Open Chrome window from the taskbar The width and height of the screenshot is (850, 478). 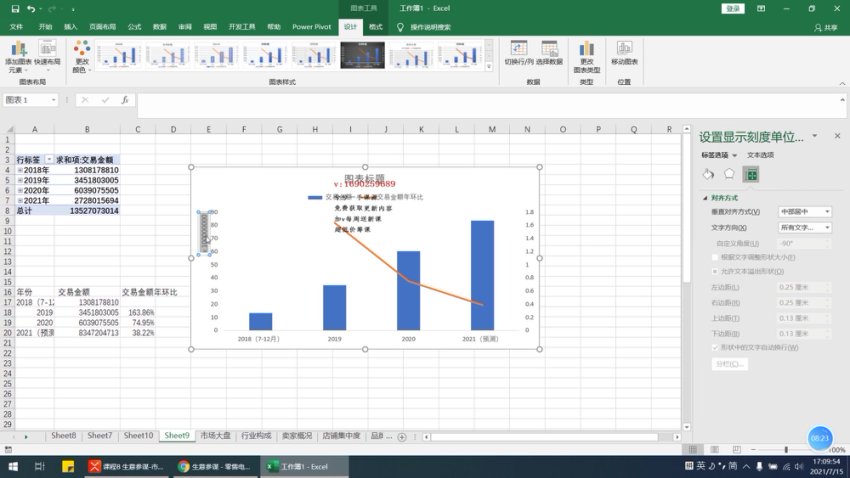[210, 466]
